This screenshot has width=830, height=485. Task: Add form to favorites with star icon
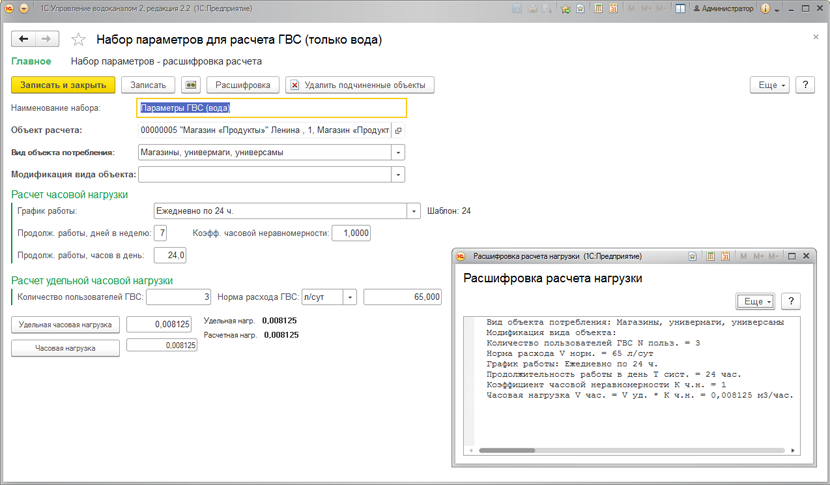(75, 40)
